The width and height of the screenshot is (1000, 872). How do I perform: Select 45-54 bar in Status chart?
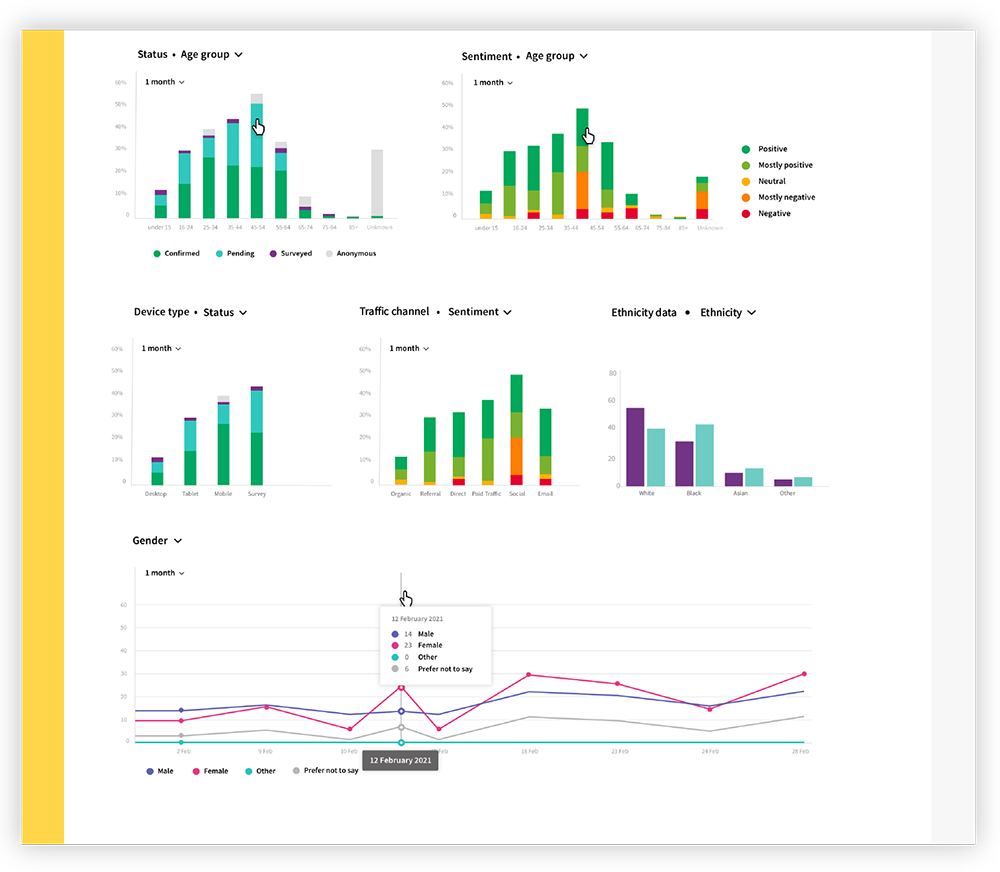tap(257, 156)
